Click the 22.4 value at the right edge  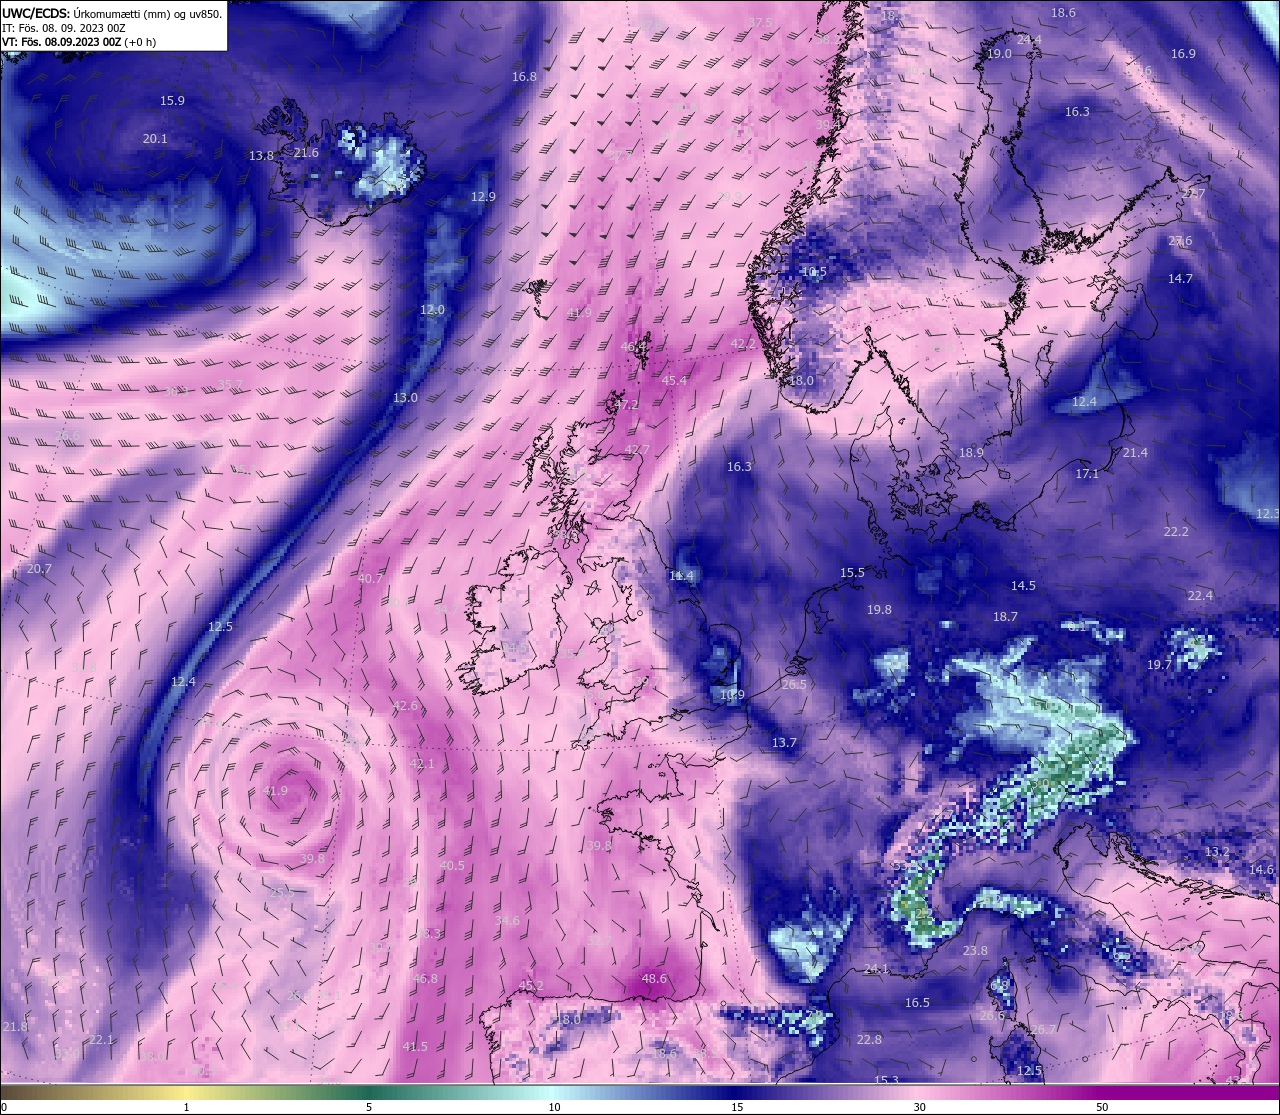(x=1200, y=596)
